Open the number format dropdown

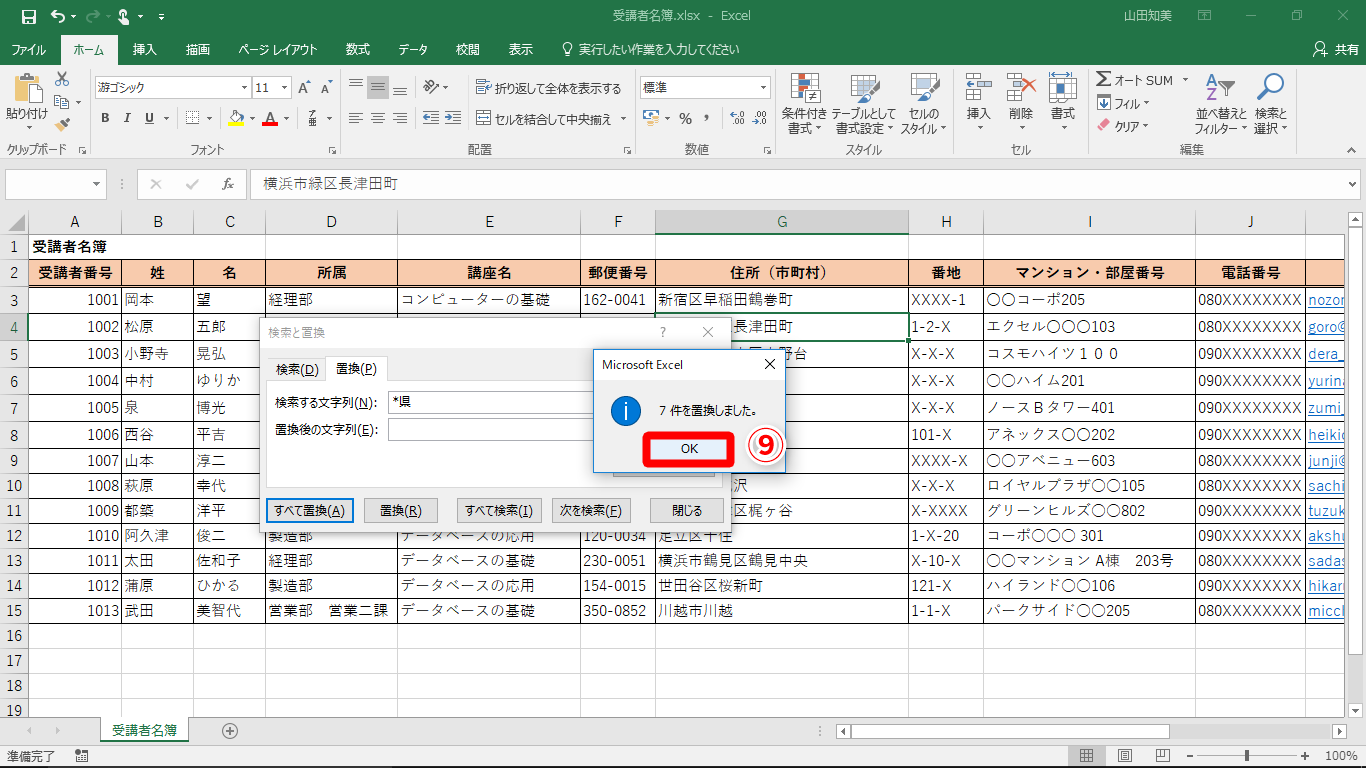pyautogui.click(x=763, y=88)
